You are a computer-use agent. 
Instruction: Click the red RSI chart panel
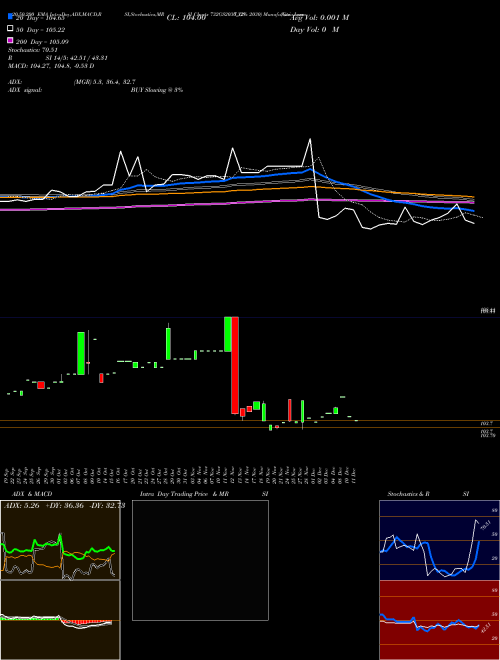tap(439, 620)
